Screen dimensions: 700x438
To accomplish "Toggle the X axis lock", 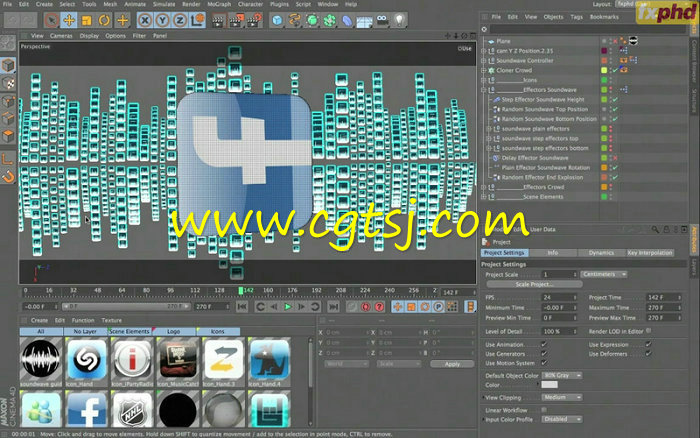I will (145, 20).
